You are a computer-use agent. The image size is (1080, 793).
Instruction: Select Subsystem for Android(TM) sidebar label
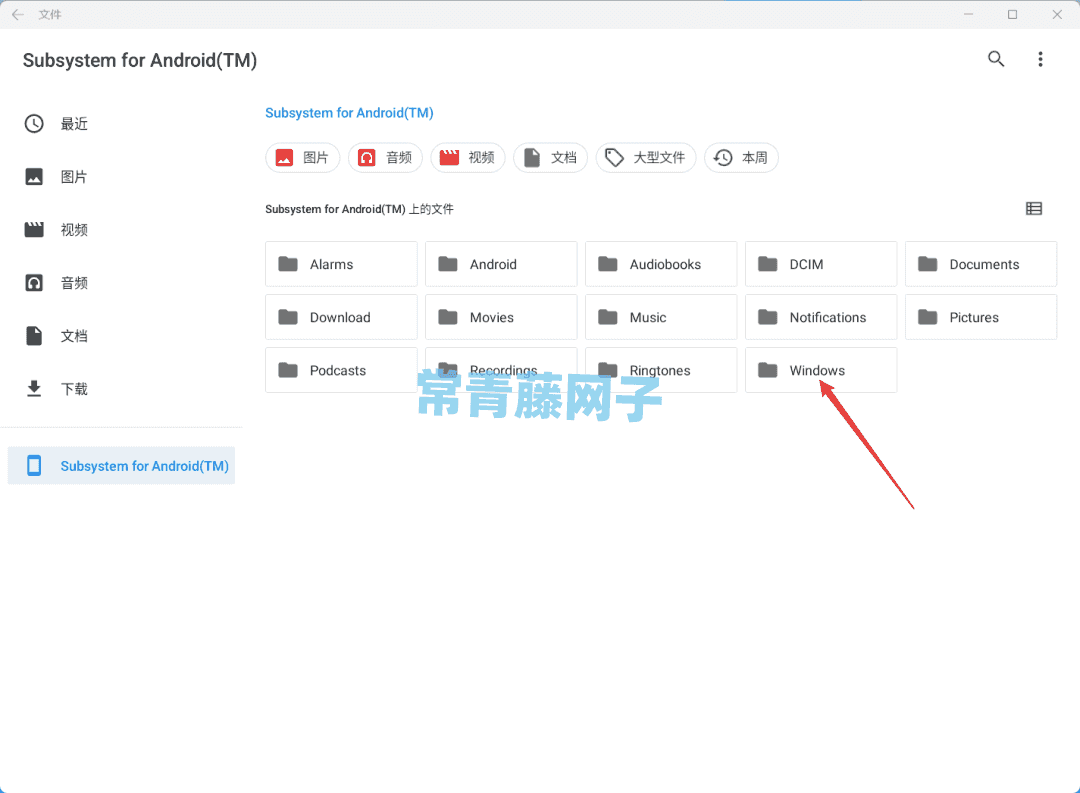coord(145,466)
